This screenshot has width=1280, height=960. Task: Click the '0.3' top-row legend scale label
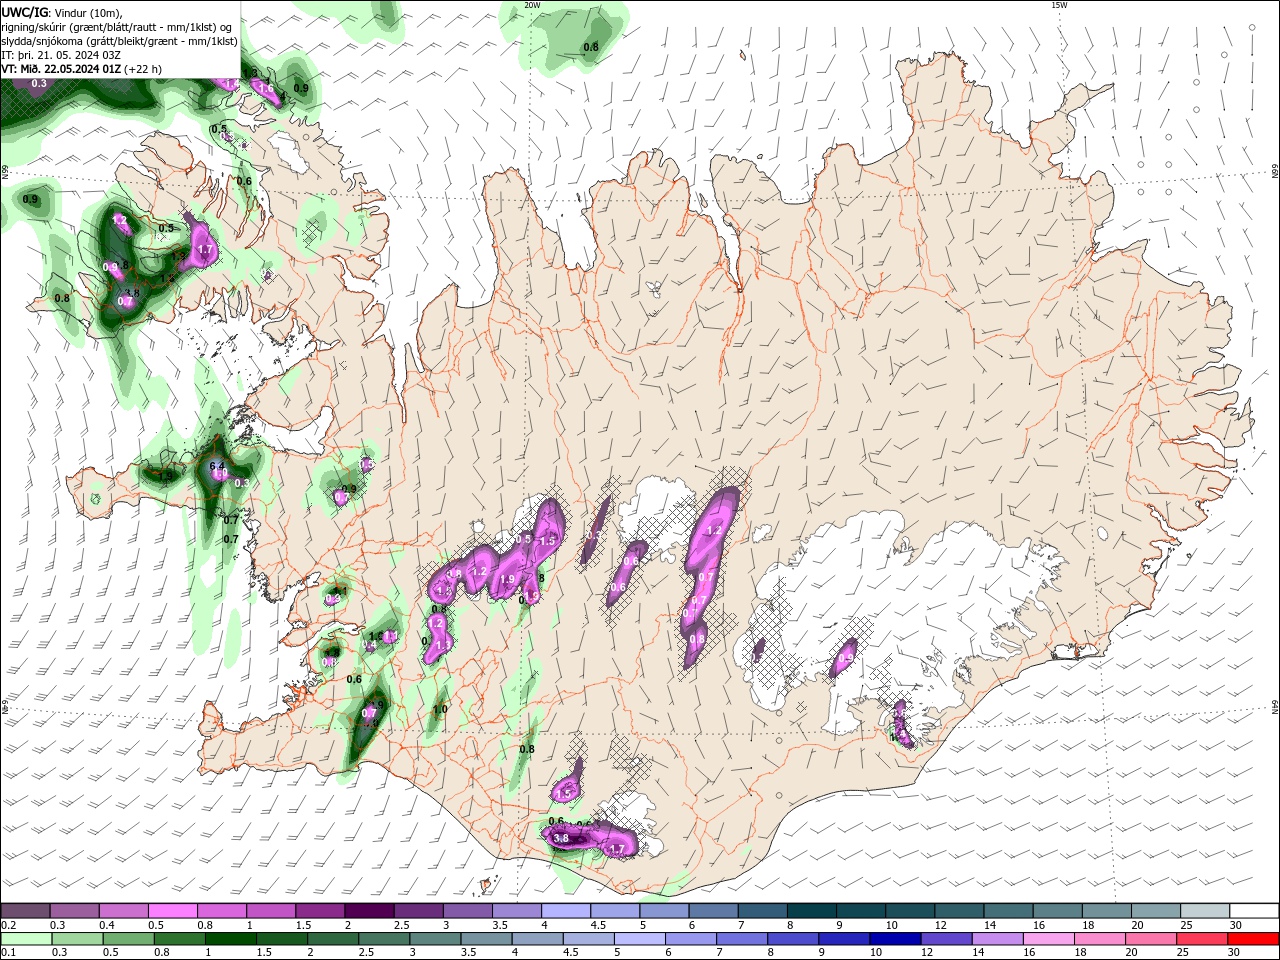point(58,925)
